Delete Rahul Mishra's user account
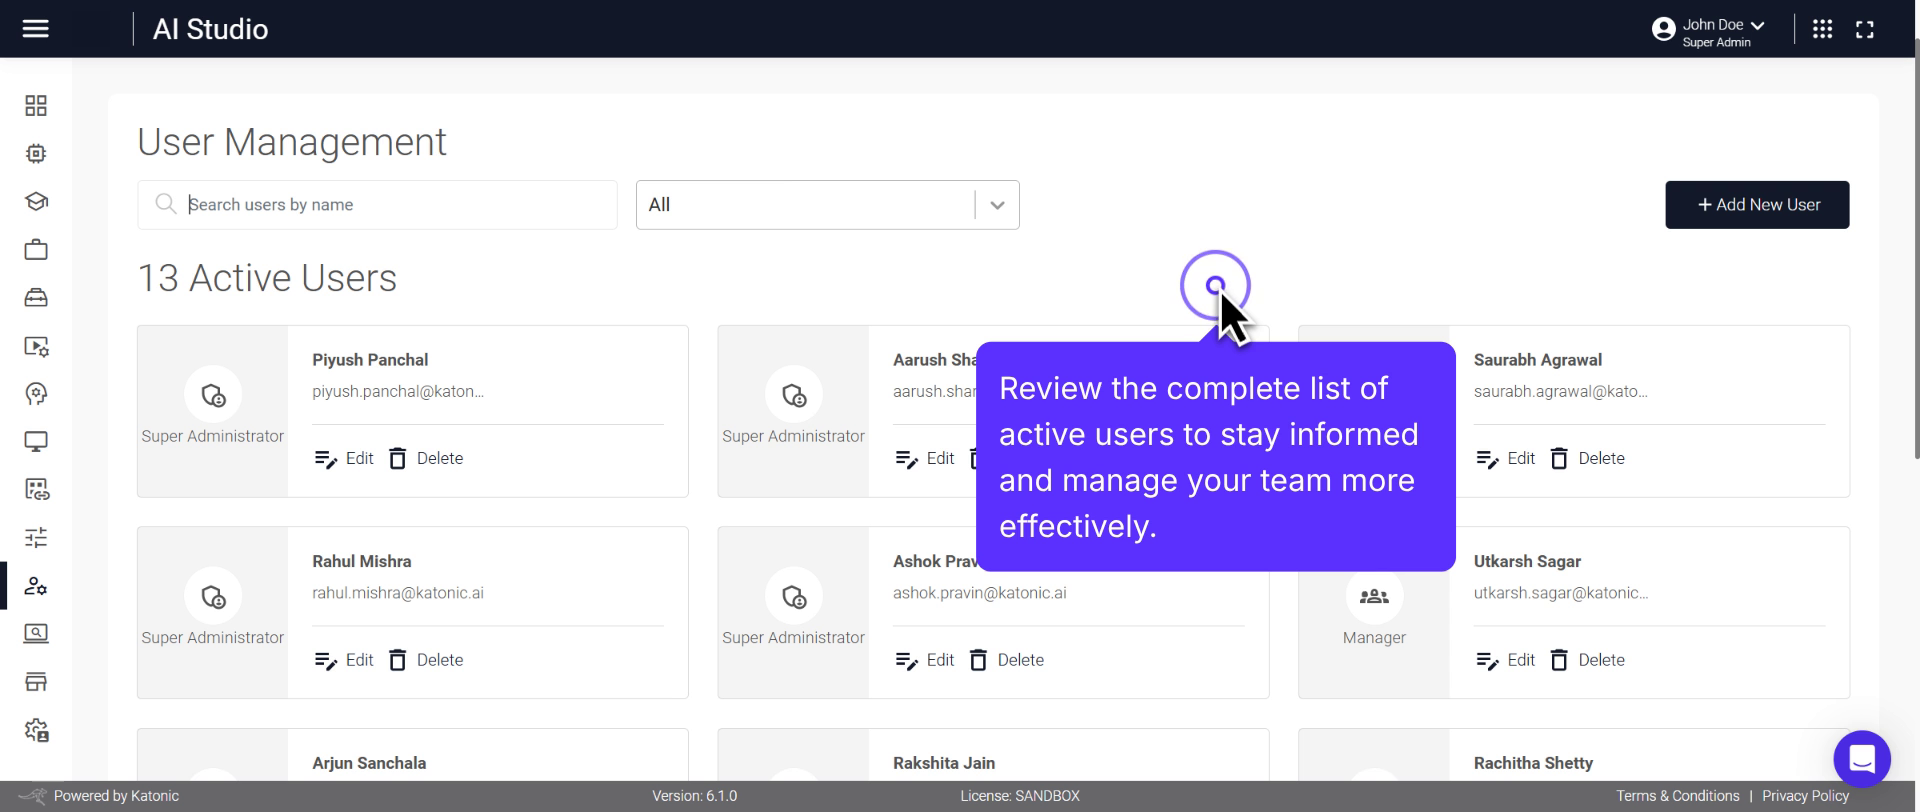The height and width of the screenshot is (812, 1920). click(426, 660)
